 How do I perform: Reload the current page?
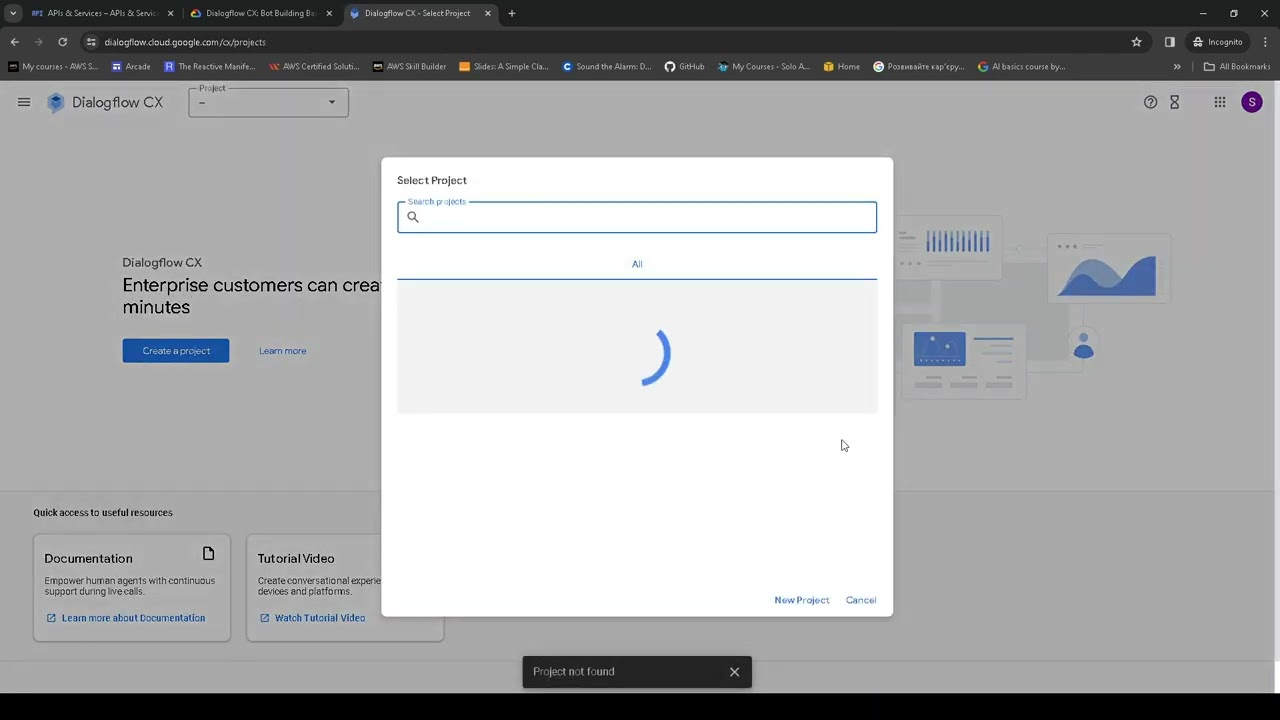click(x=62, y=42)
